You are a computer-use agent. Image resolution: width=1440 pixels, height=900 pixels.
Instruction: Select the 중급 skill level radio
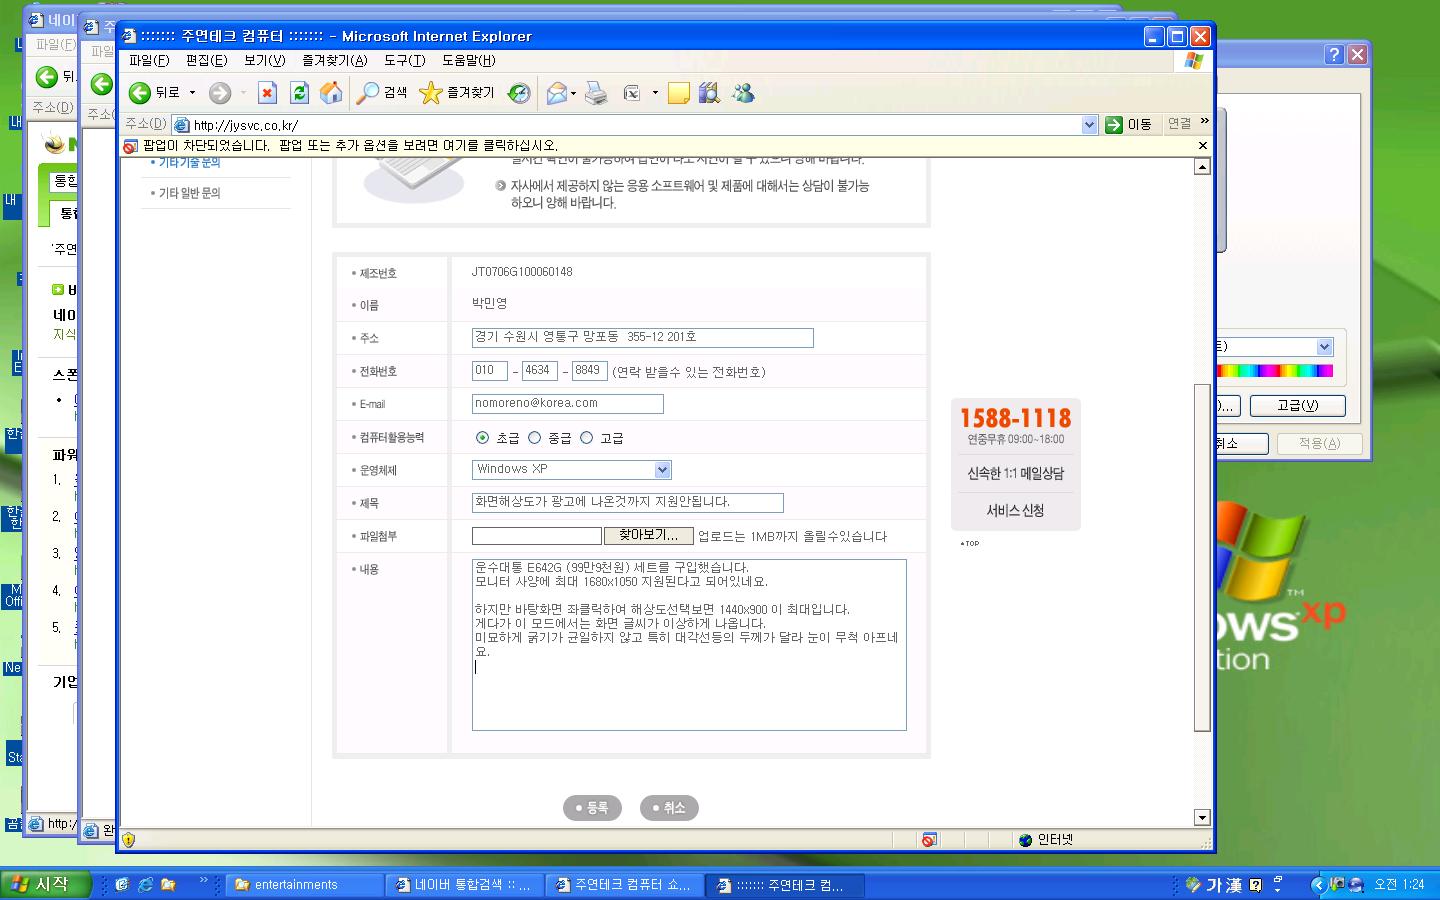pyautogui.click(x=535, y=437)
